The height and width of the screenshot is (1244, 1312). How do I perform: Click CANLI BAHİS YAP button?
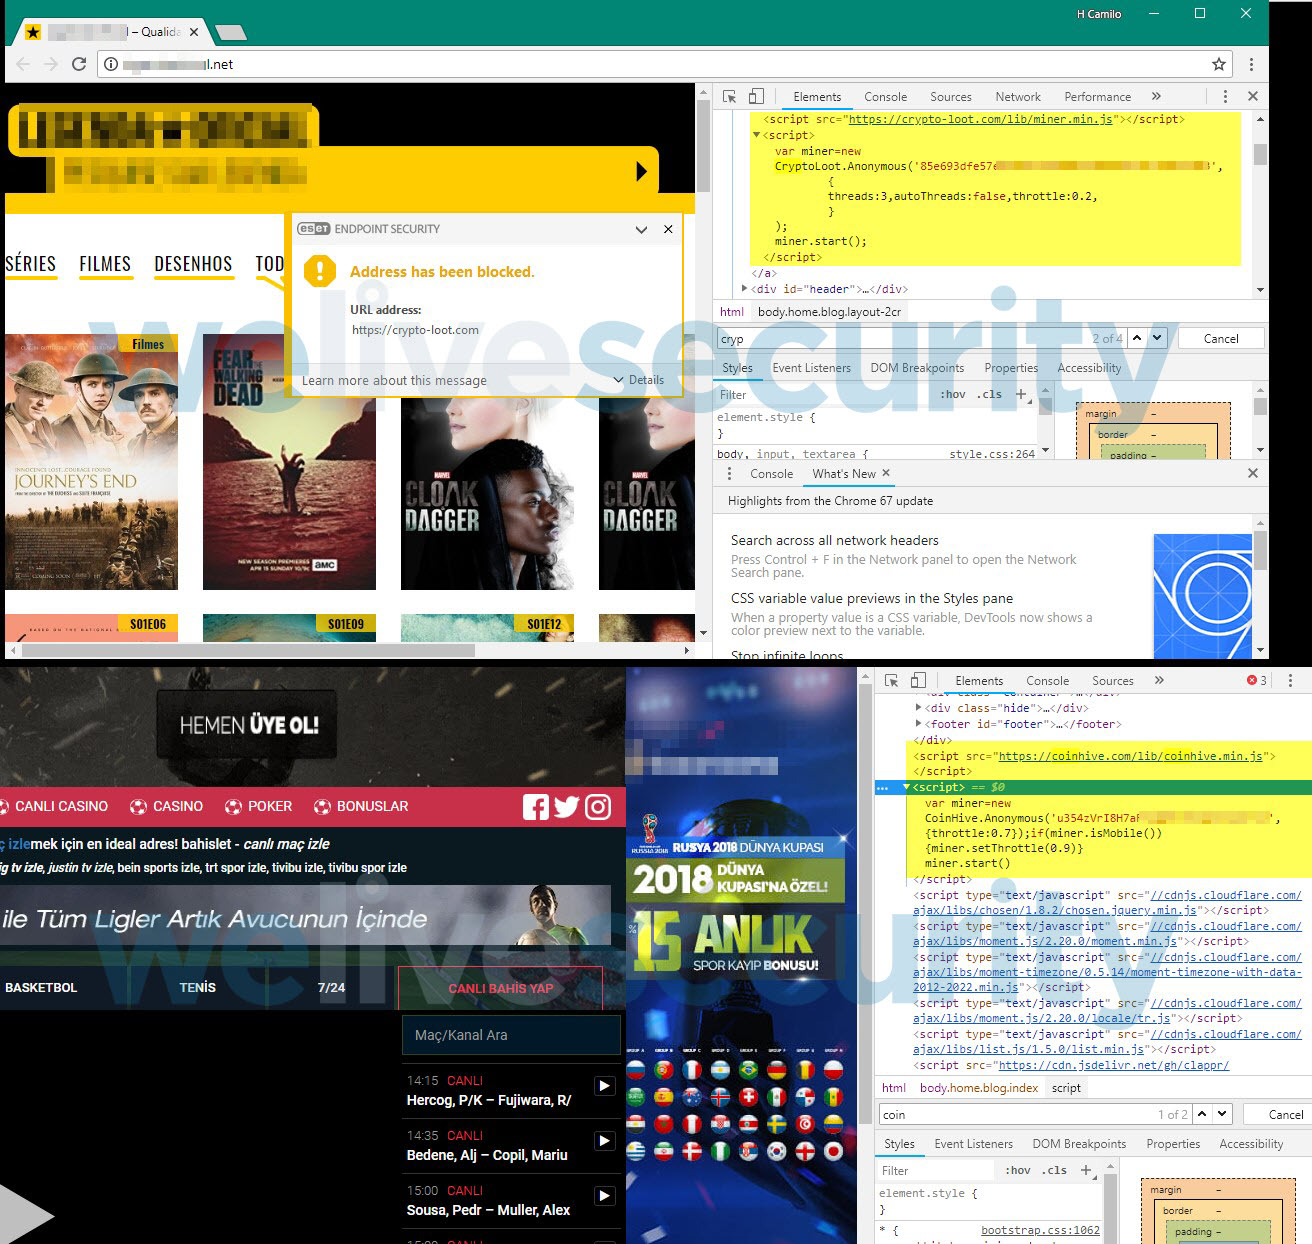coord(500,988)
